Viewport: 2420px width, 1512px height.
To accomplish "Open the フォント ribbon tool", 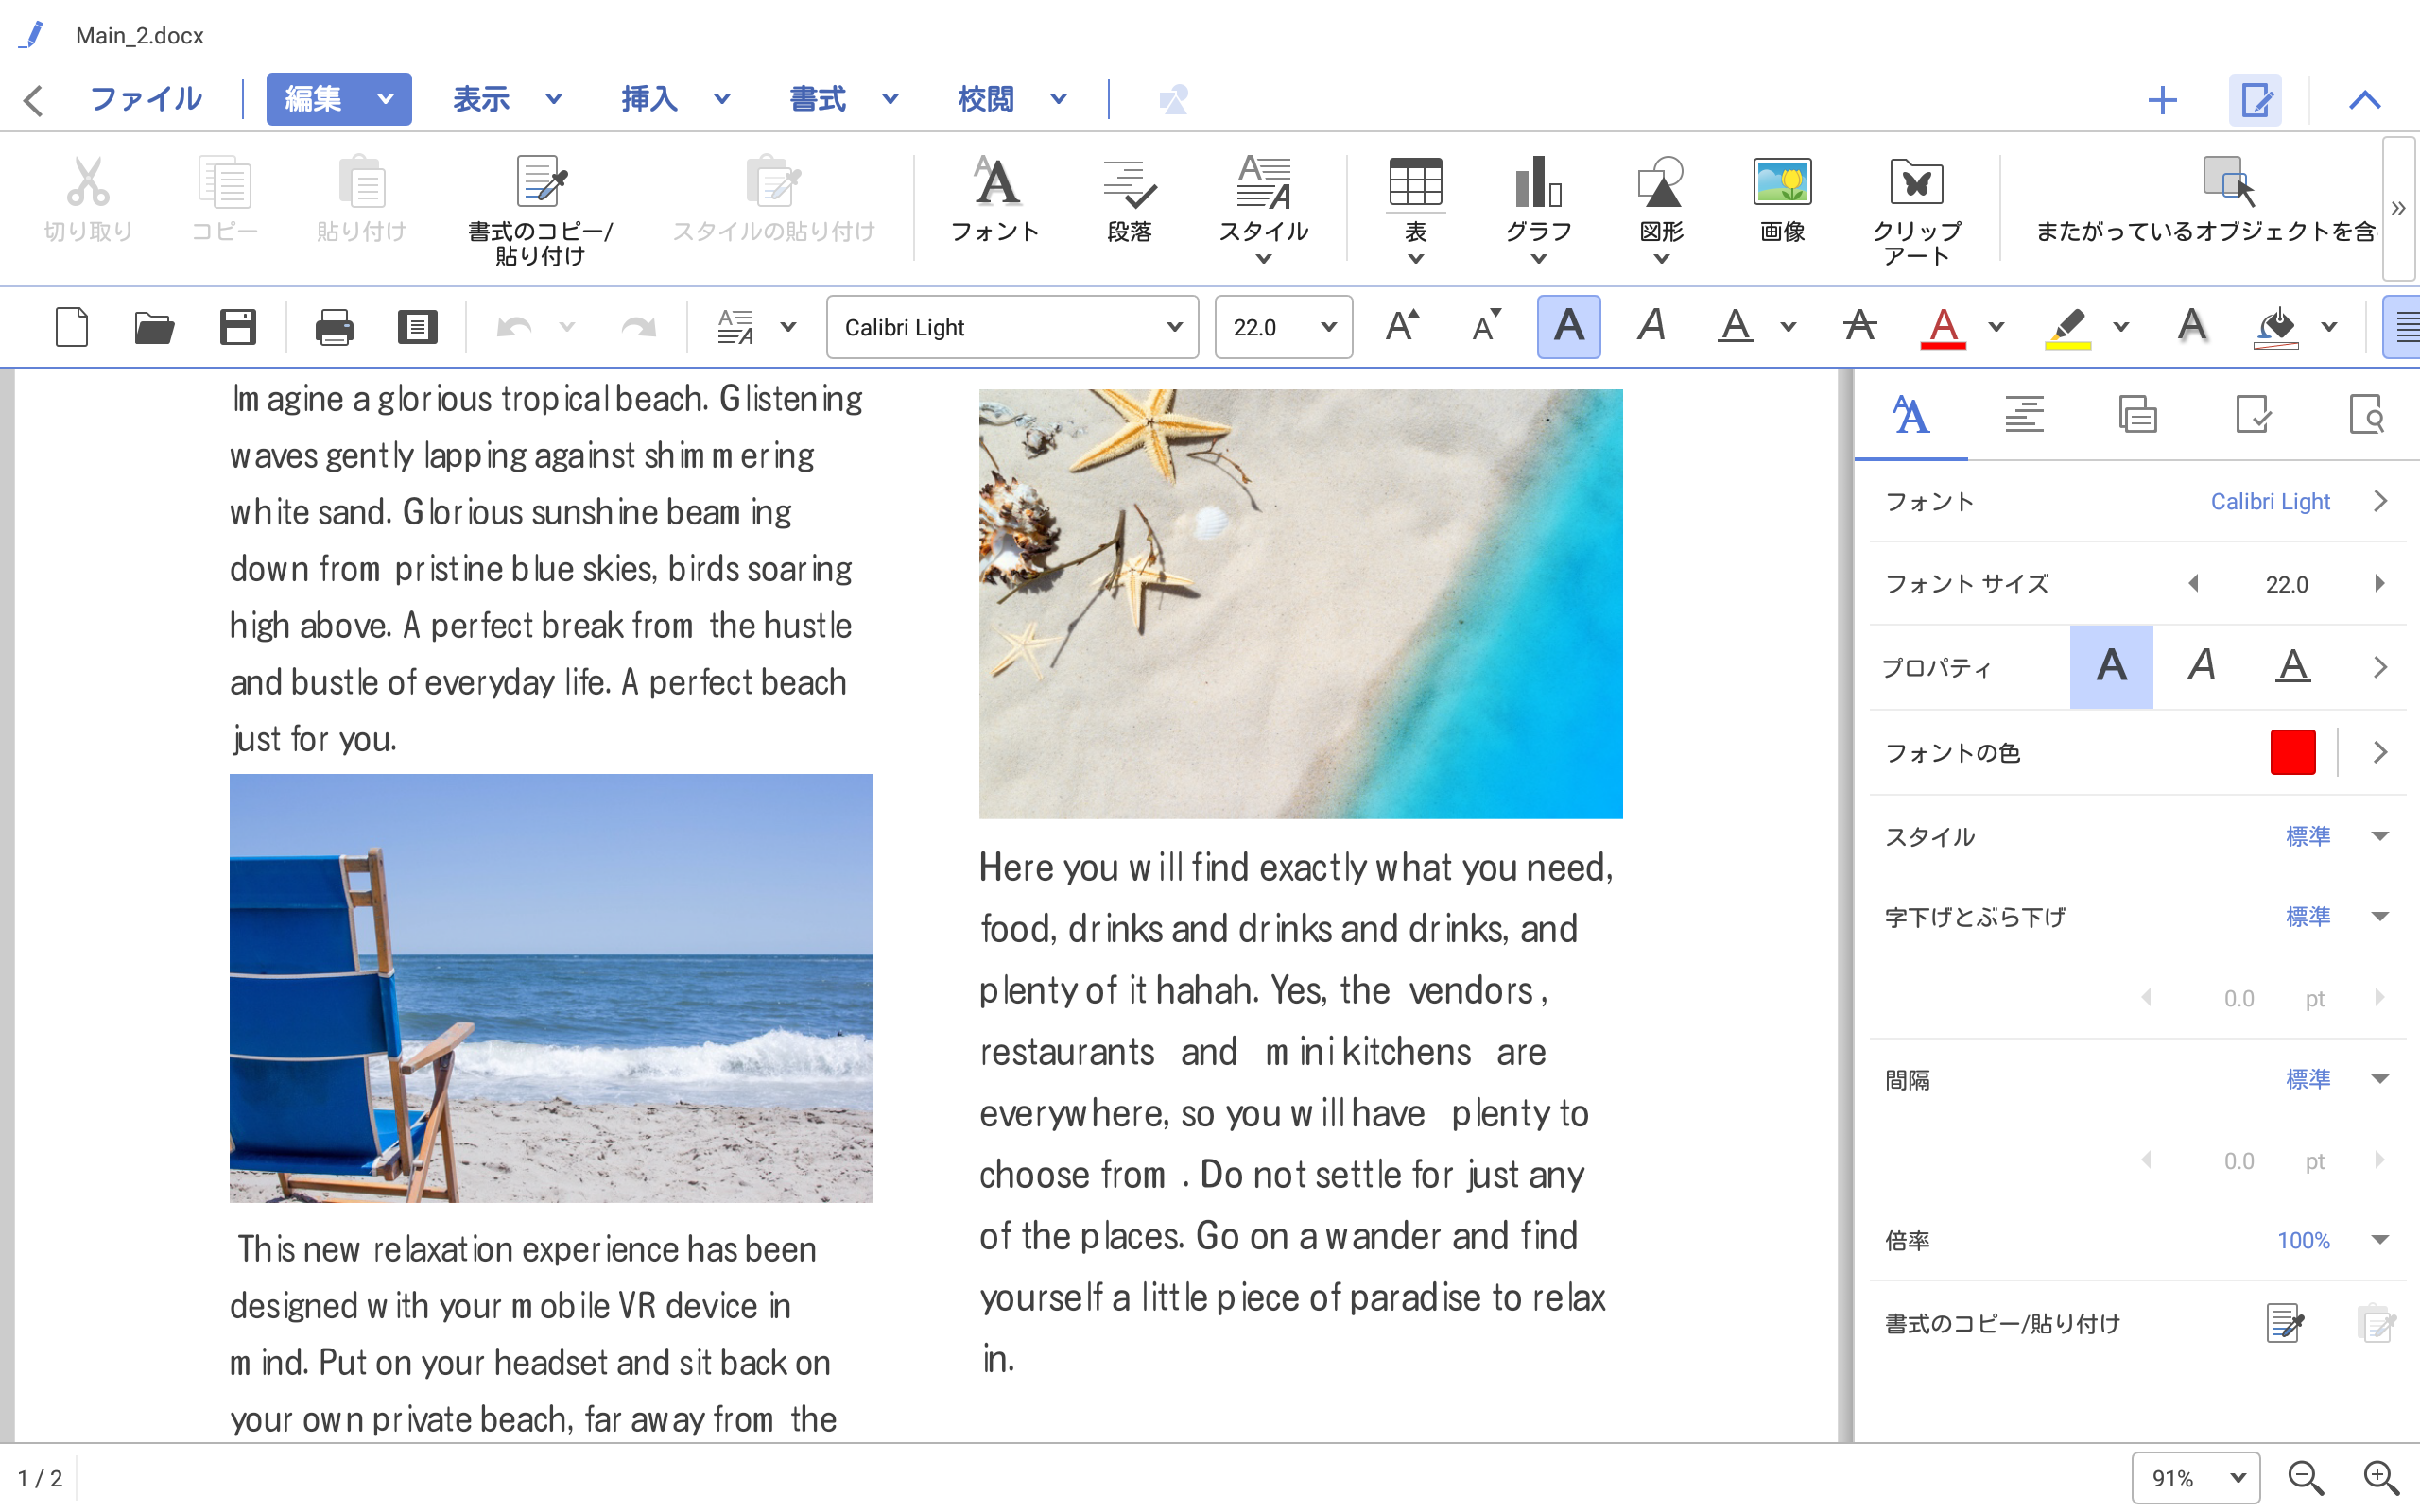I will tap(995, 200).
